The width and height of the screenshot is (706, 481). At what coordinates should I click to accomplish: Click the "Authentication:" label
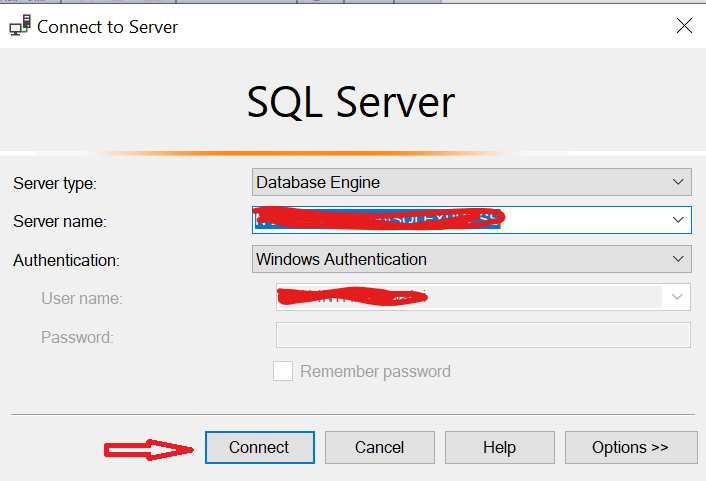66,260
